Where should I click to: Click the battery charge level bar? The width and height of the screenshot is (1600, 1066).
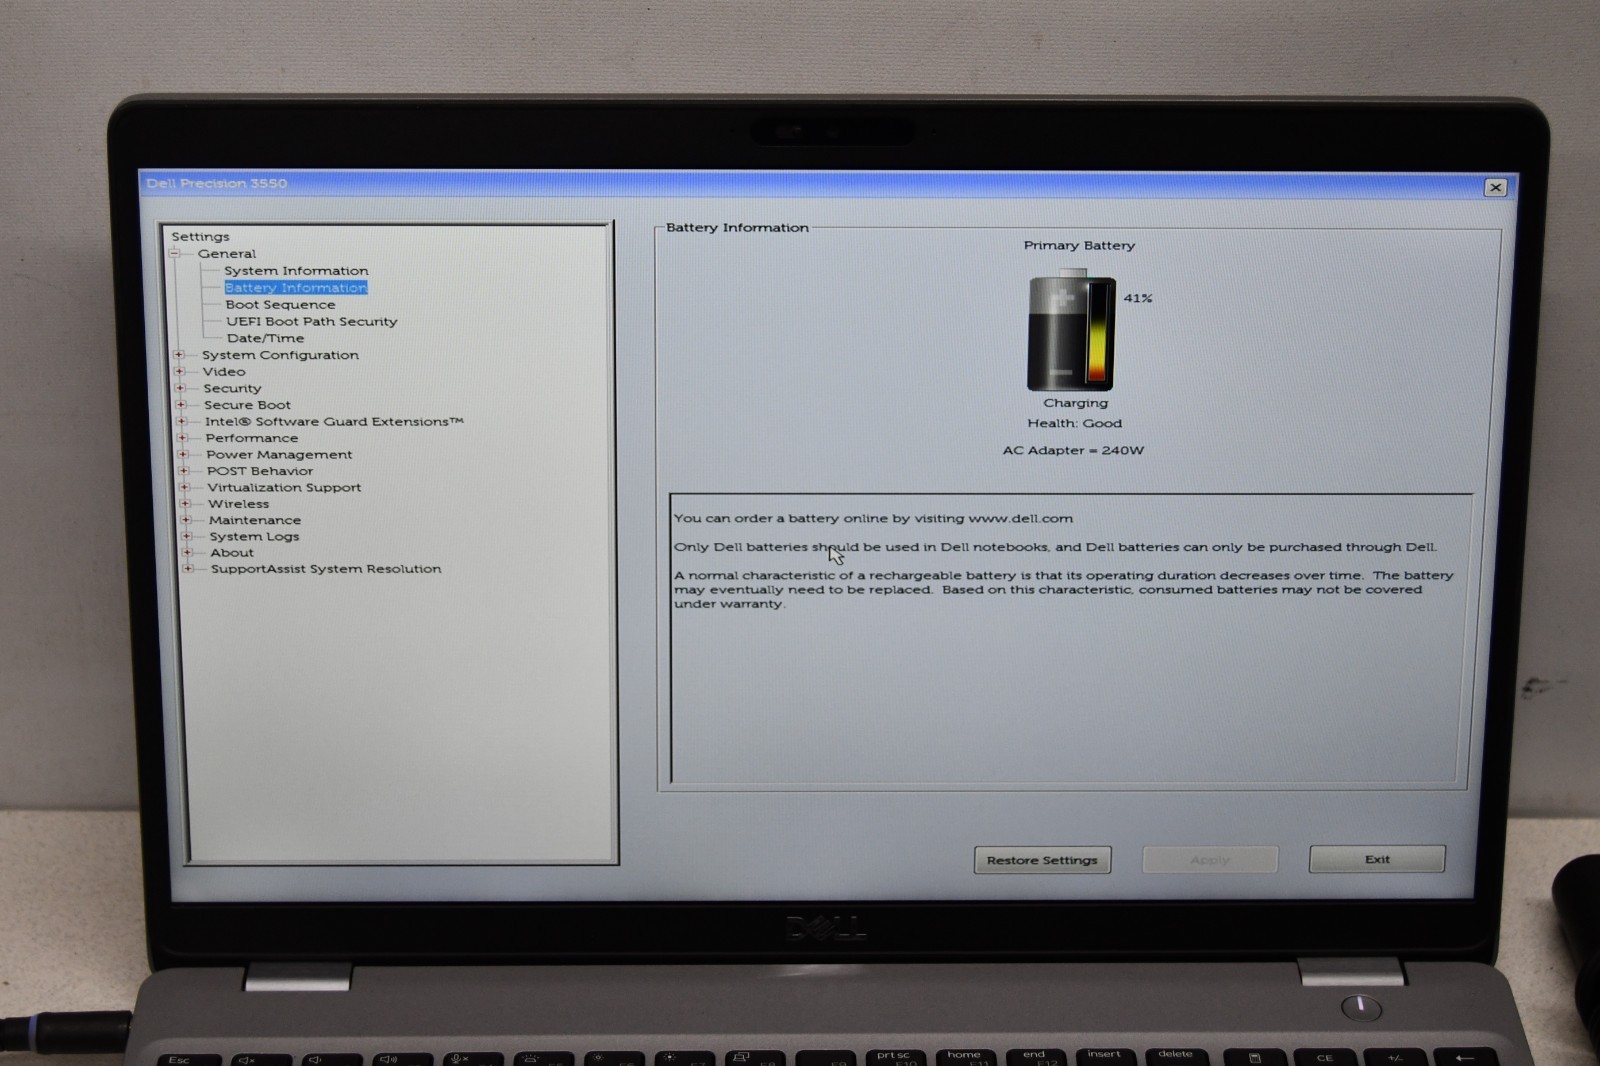pos(1098,332)
